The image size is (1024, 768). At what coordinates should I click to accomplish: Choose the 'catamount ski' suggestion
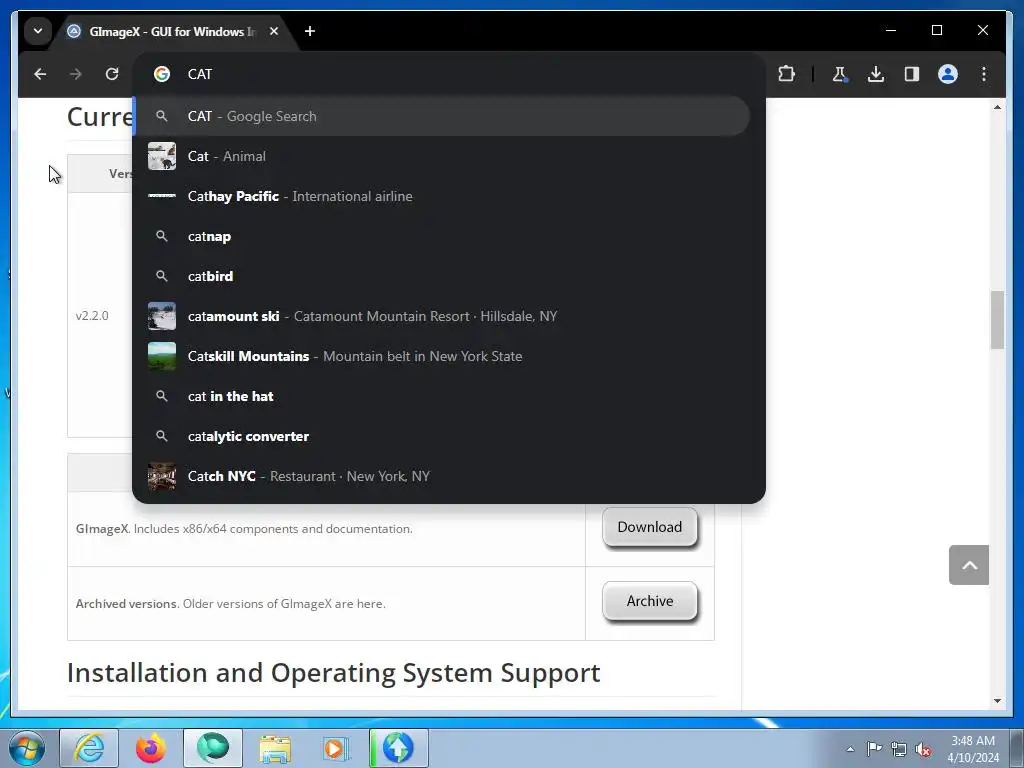pos(441,316)
